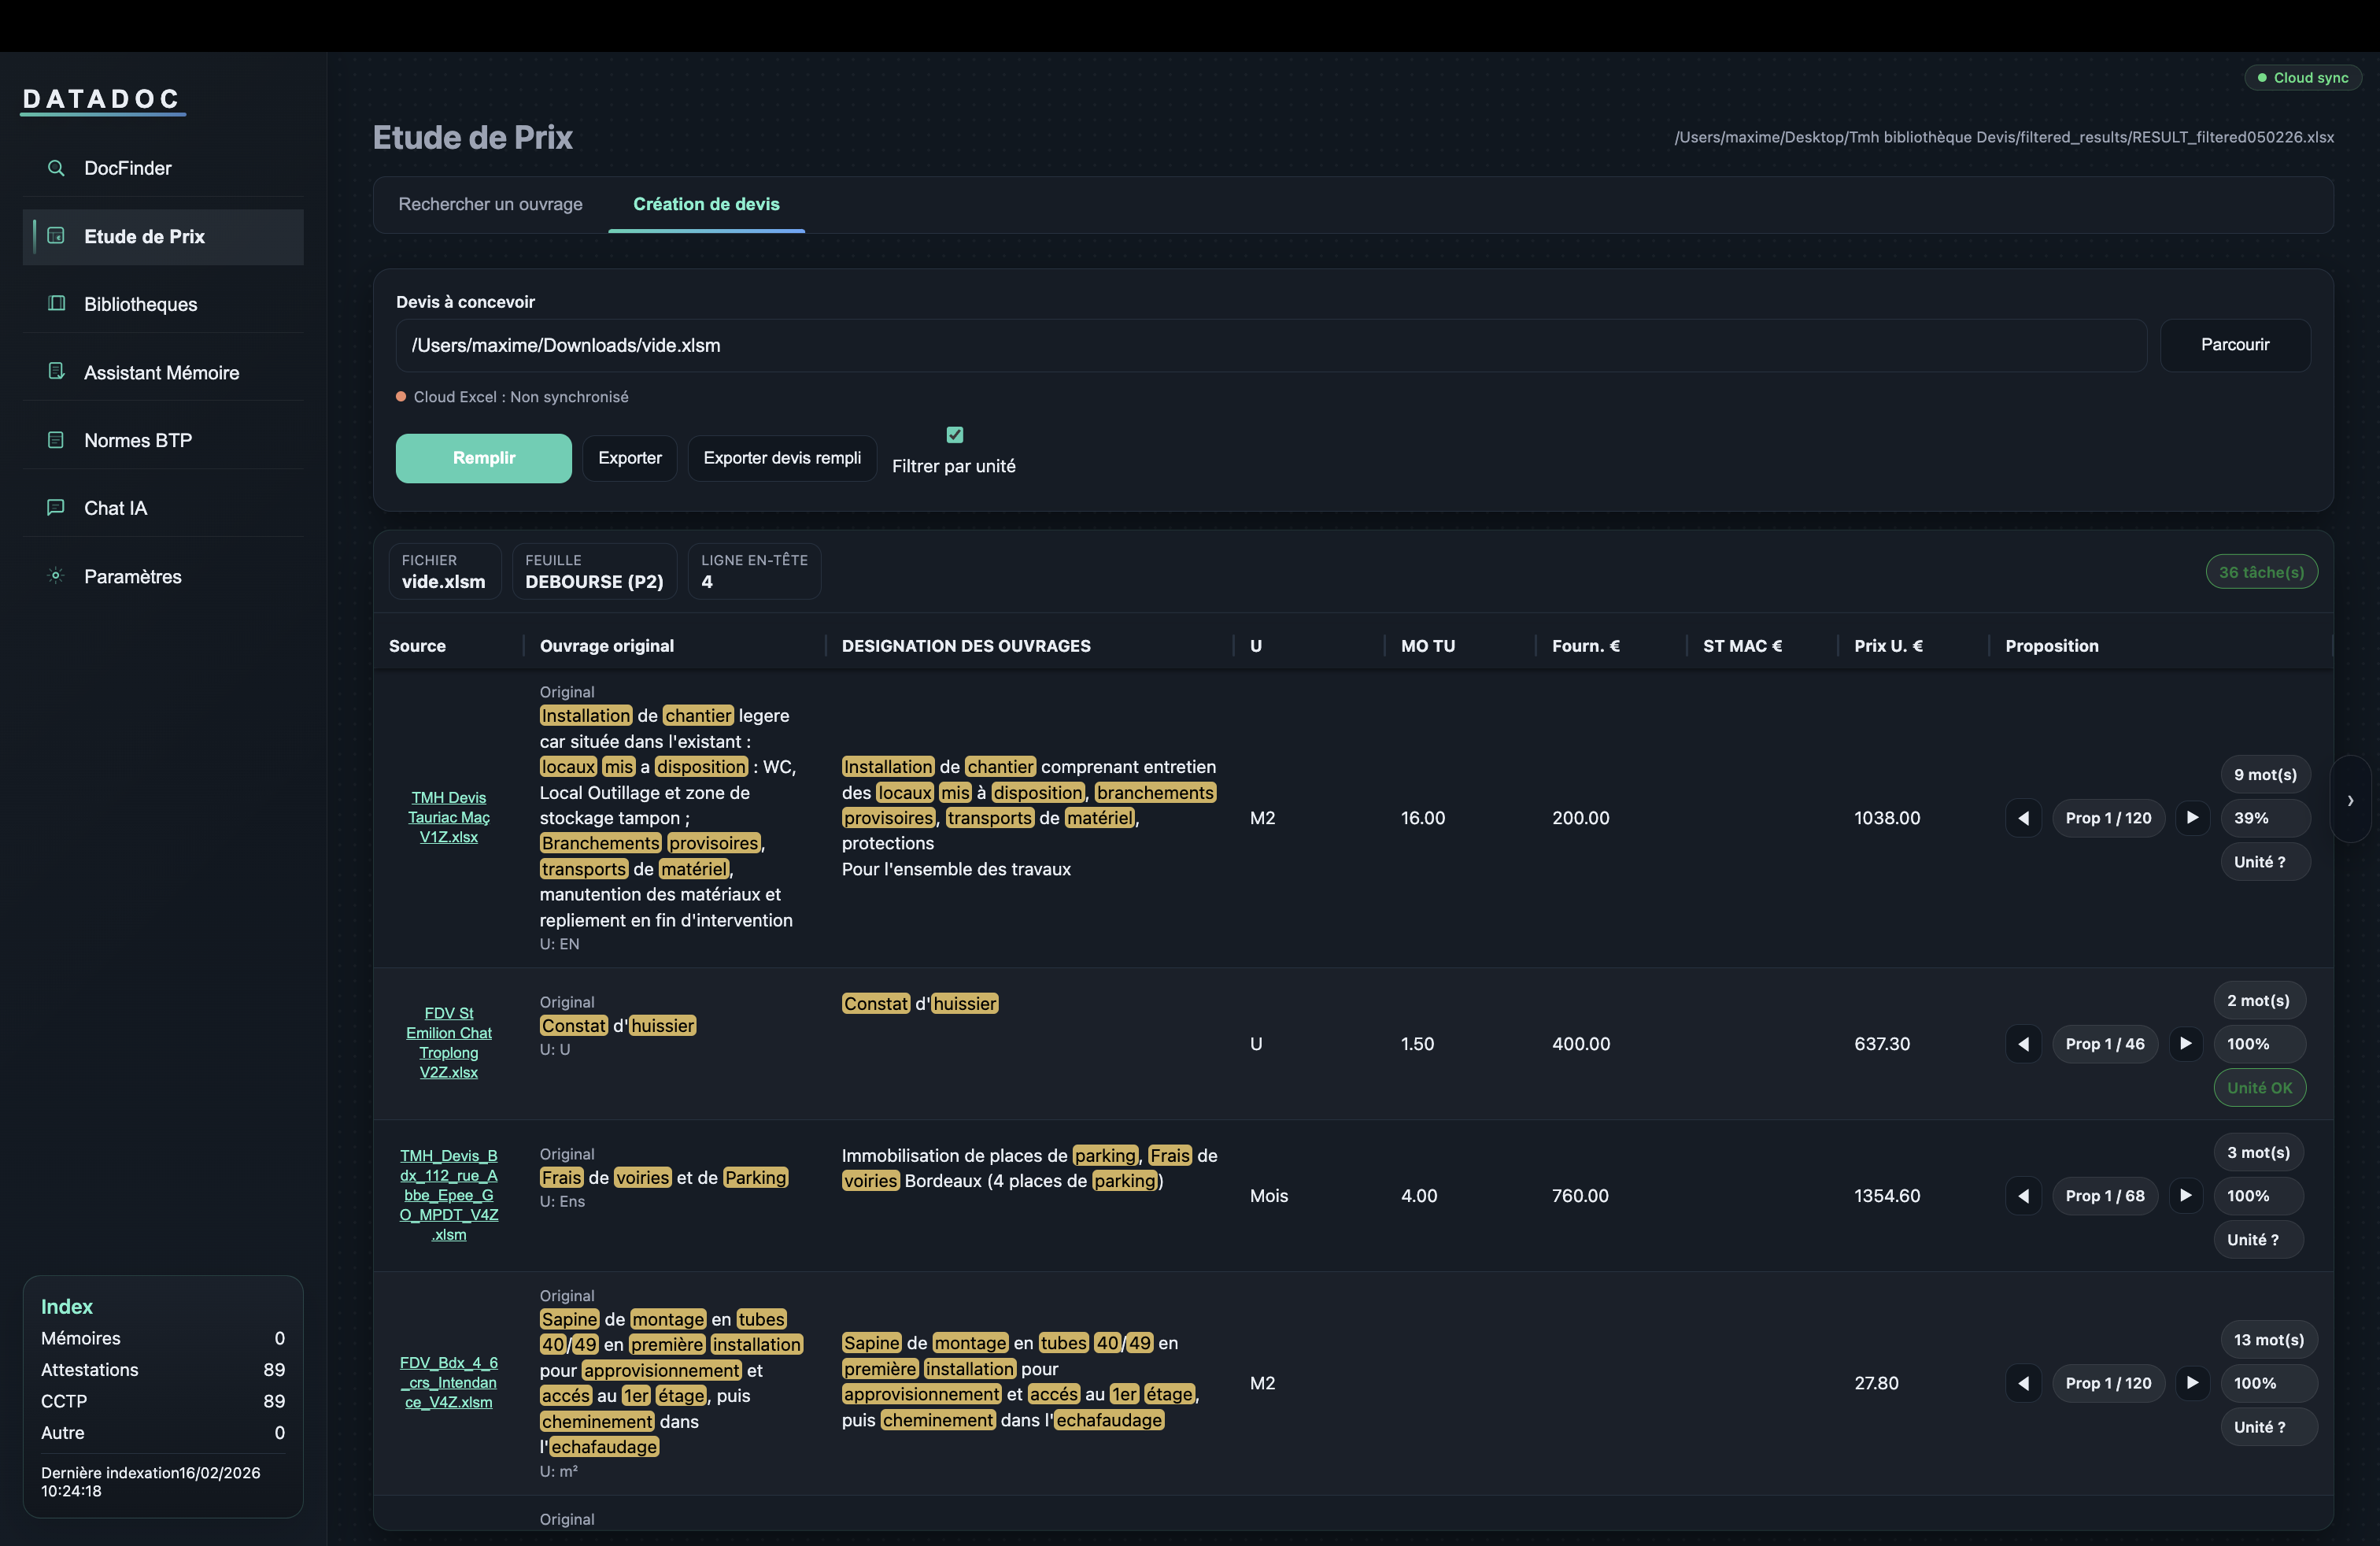
Task: Select the Création de devis tab
Action: pyautogui.click(x=706, y=204)
